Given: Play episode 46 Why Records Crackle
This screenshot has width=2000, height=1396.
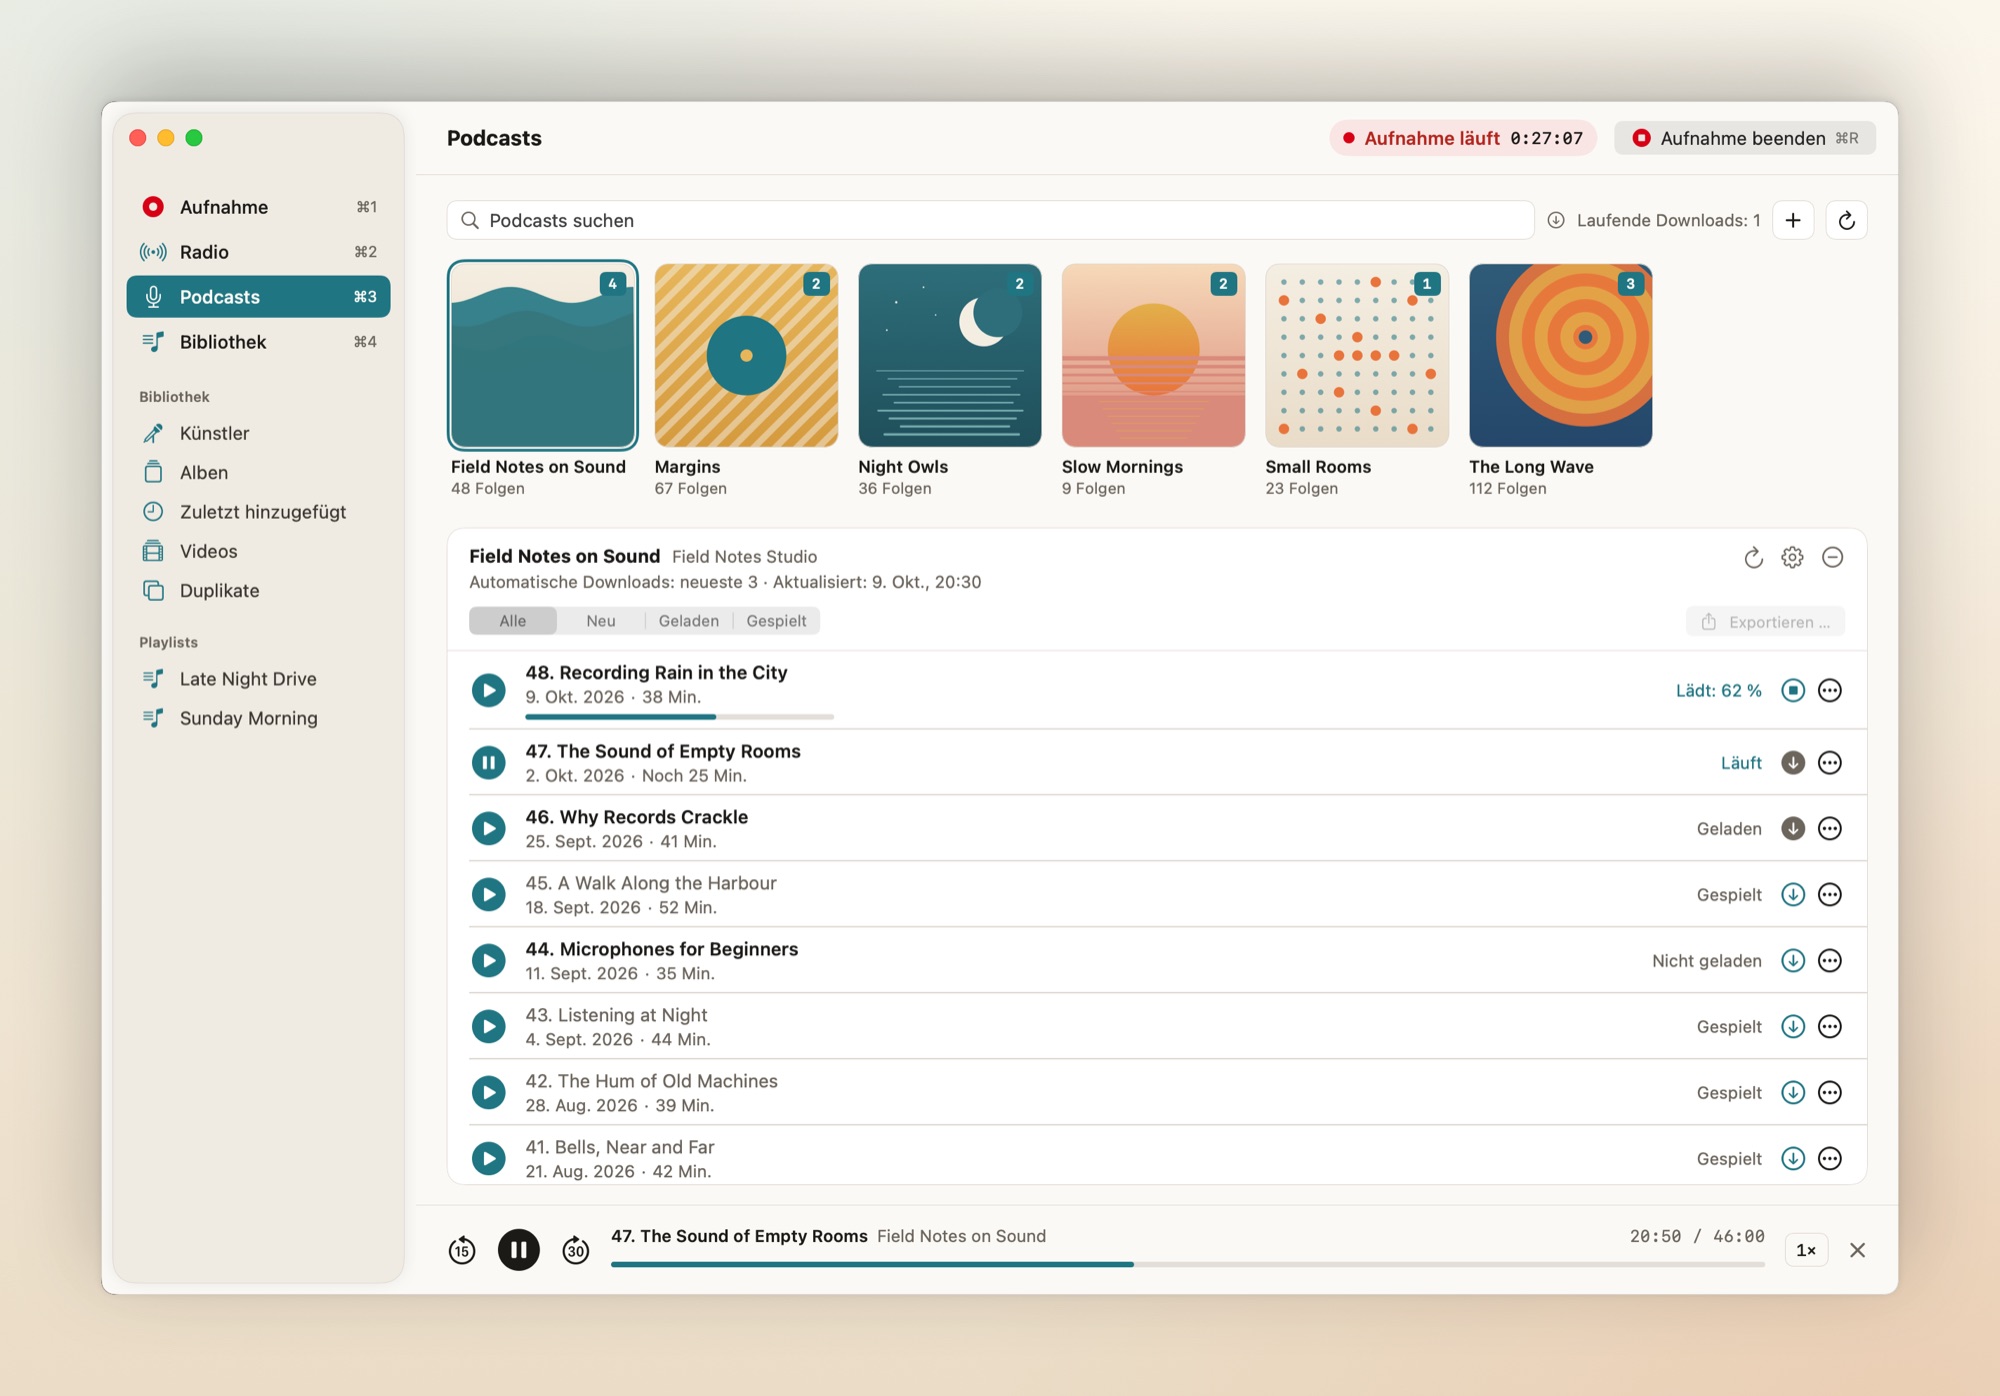Looking at the screenshot, I should coord(489,829).
